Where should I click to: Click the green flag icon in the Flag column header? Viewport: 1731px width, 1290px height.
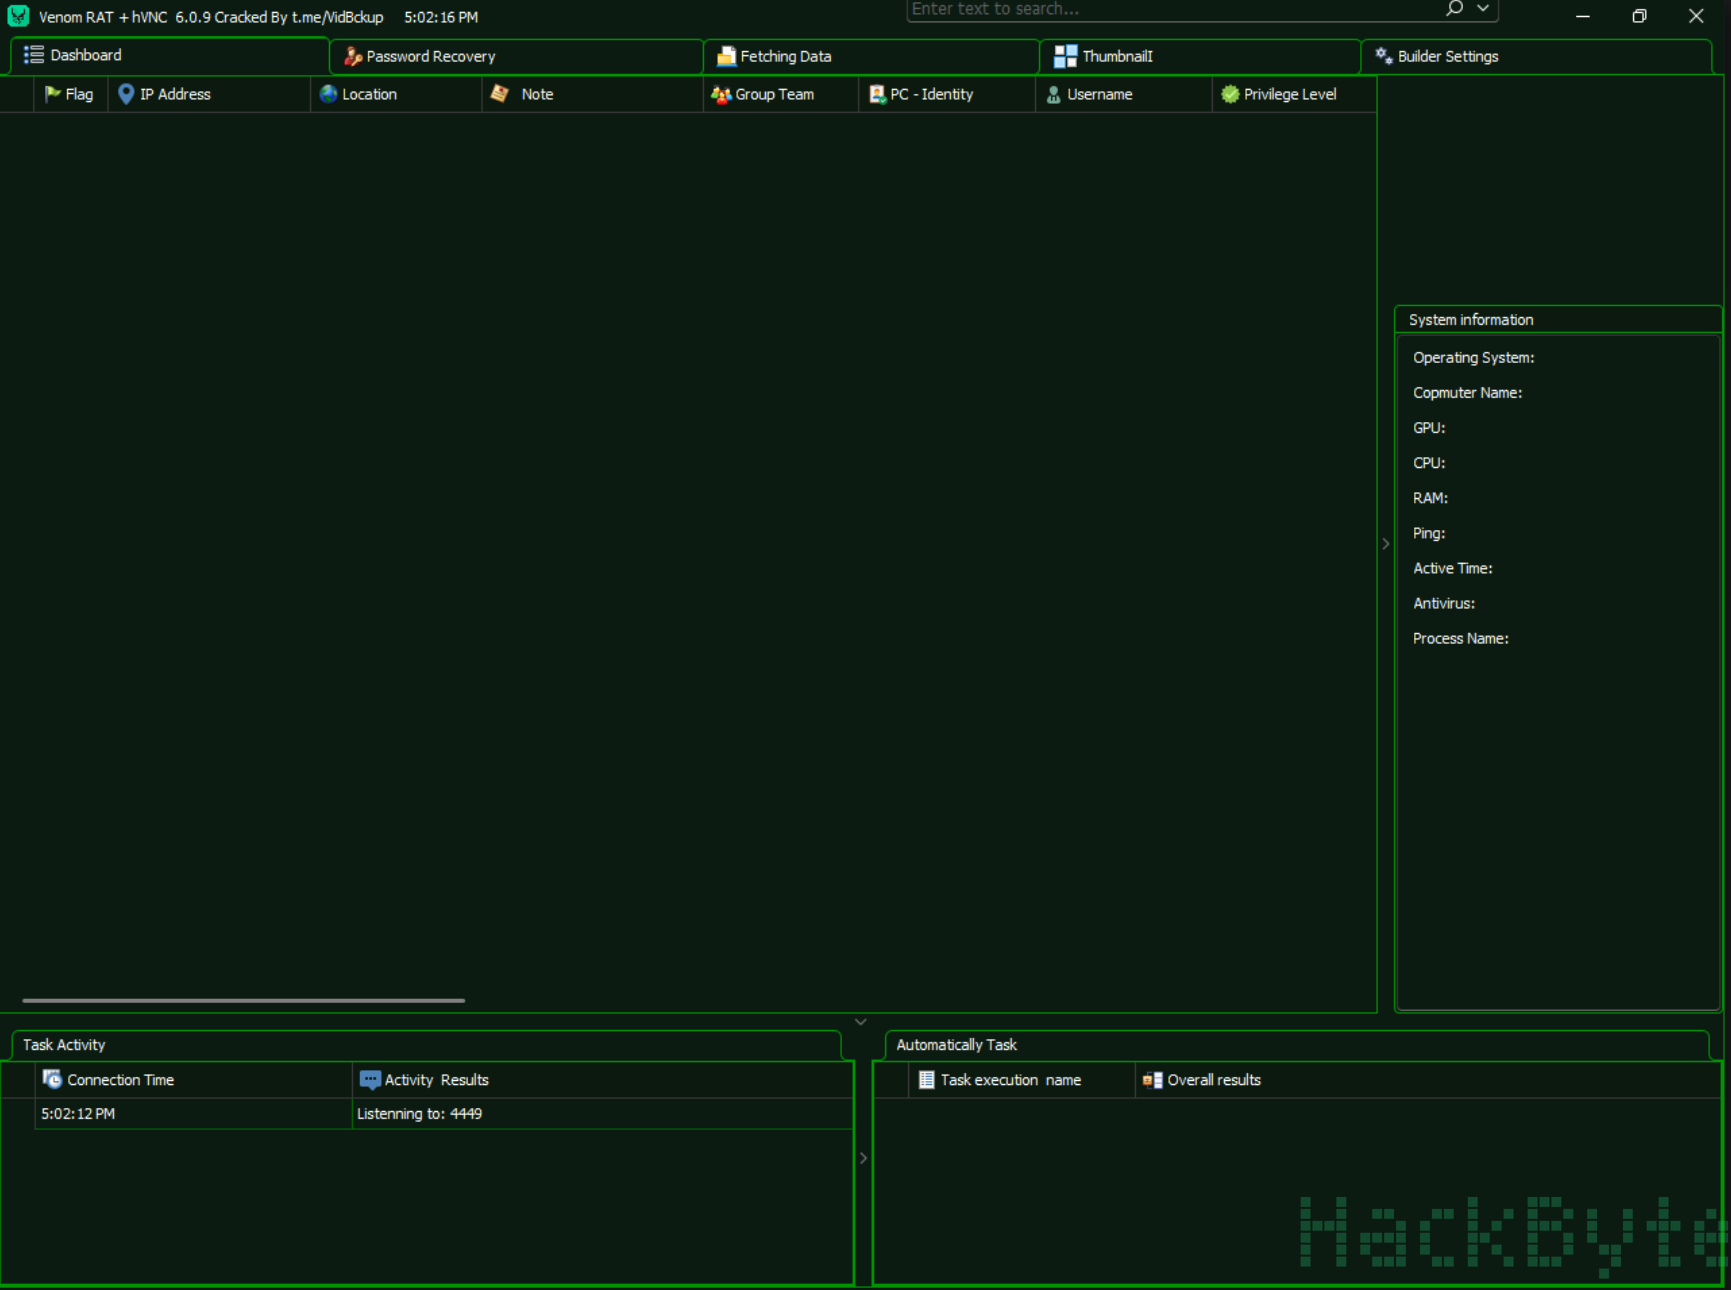click(52, 94)
